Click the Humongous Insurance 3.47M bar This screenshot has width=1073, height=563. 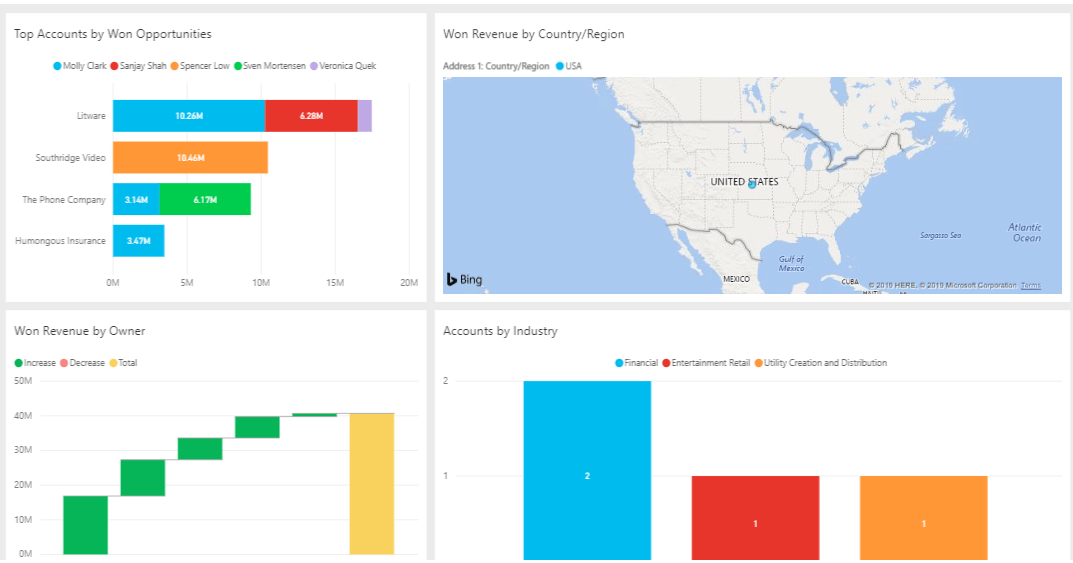(138, 241)
